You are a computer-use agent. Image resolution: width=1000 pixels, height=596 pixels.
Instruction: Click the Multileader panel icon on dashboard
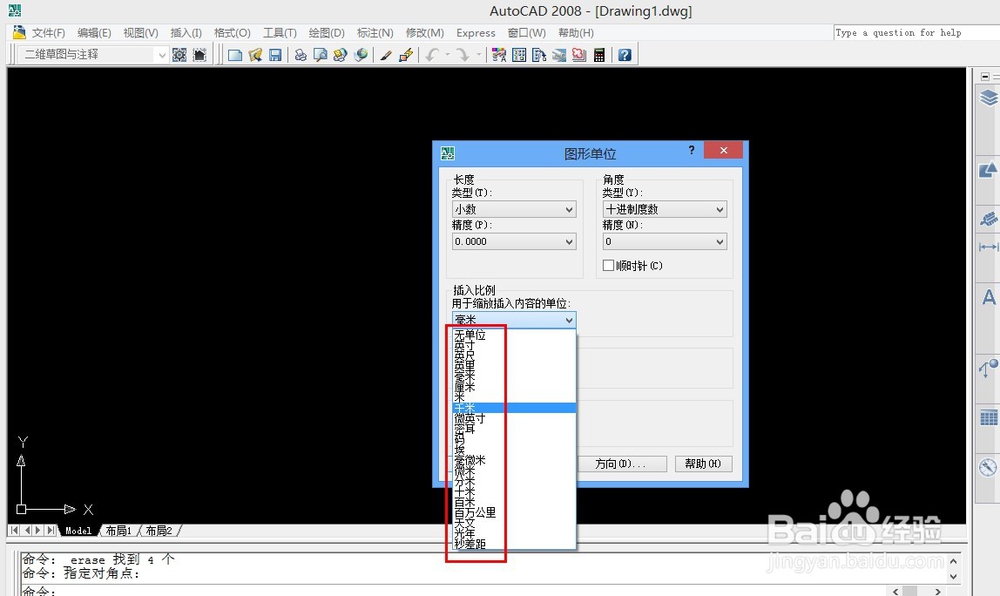click(x=989, y=367)
